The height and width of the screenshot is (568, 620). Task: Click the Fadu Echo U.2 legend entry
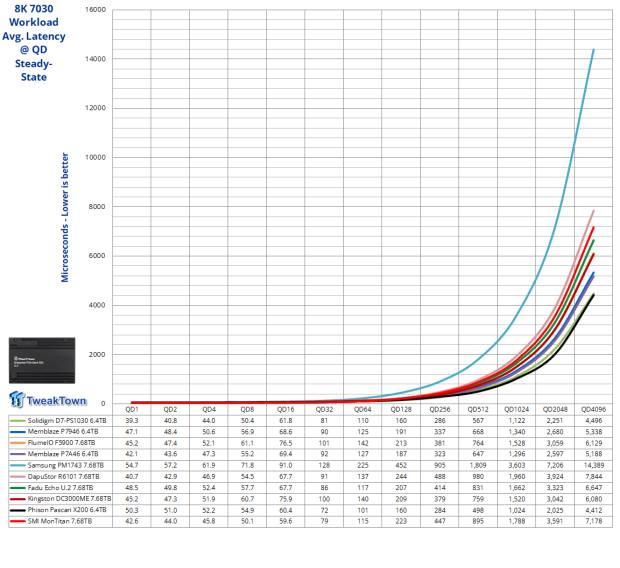[60, 488]
